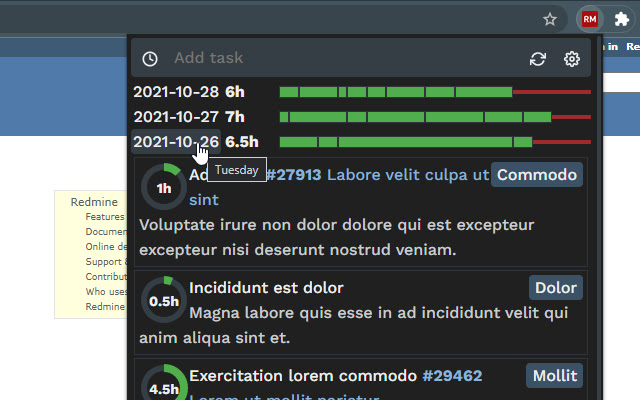Click the refresh sync icon
This screenshot has width=640, height=400.
coord(538,59)
